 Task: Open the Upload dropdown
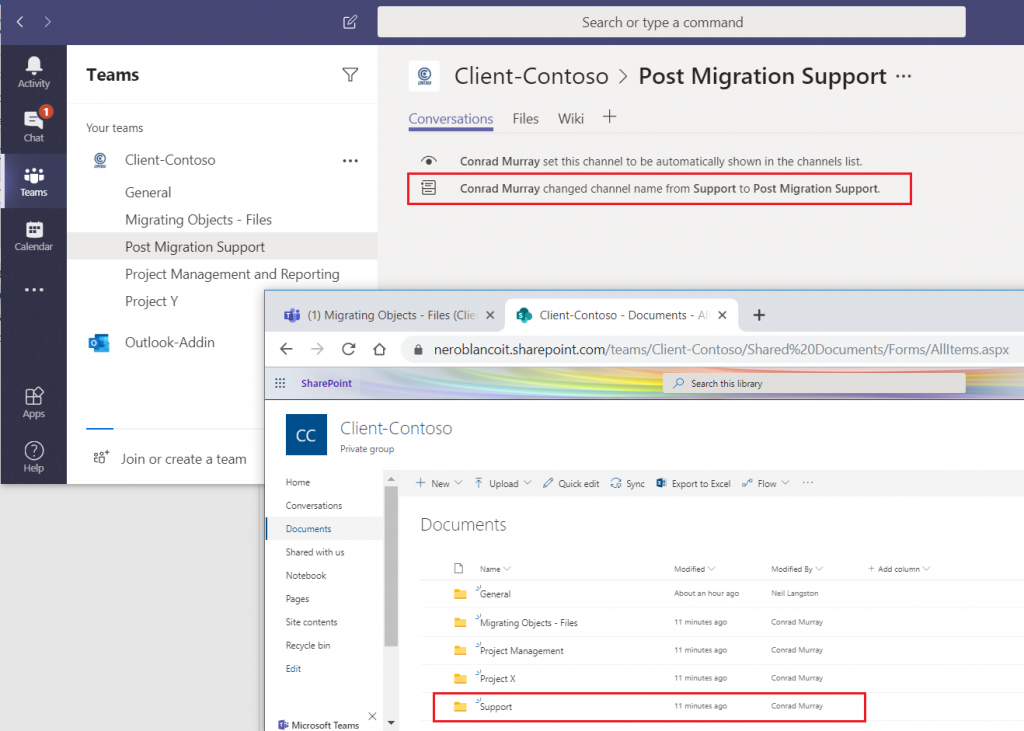tap(502, 483)
